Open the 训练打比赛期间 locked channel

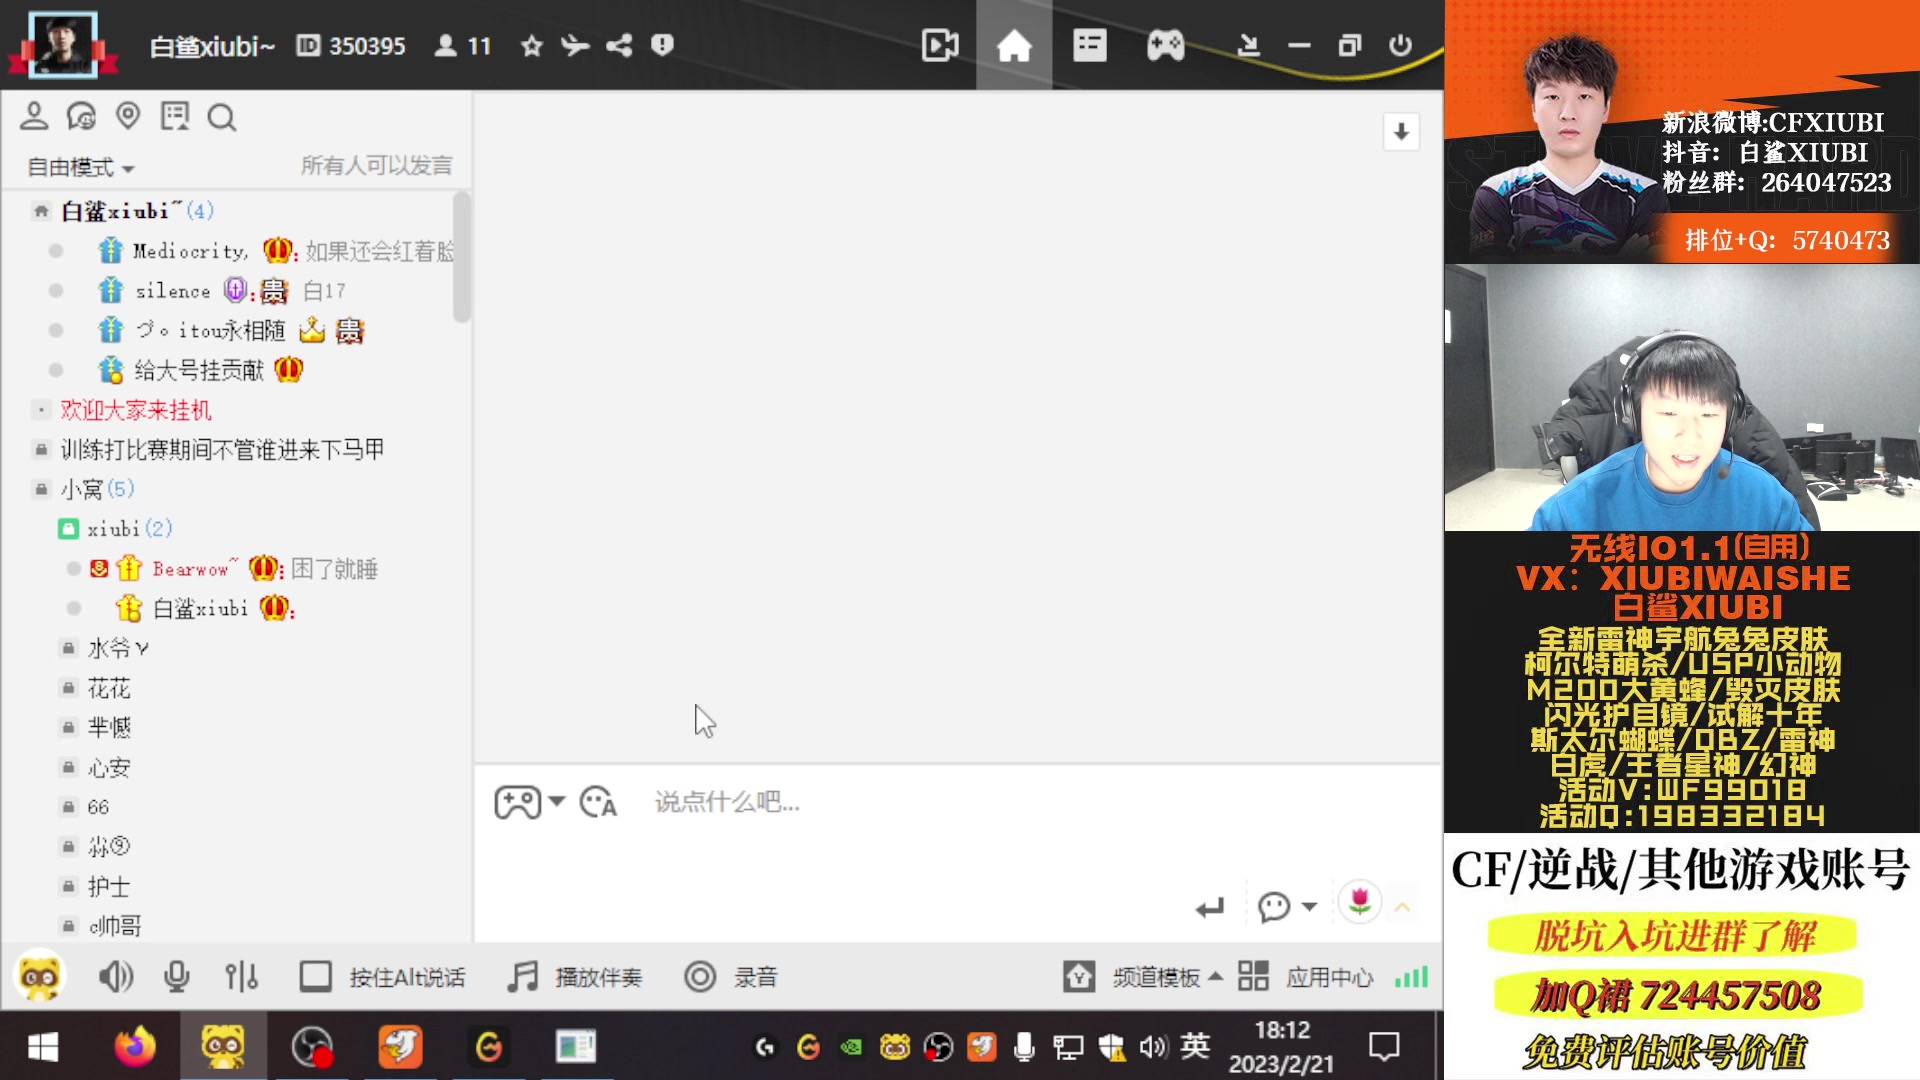[222, 450]
